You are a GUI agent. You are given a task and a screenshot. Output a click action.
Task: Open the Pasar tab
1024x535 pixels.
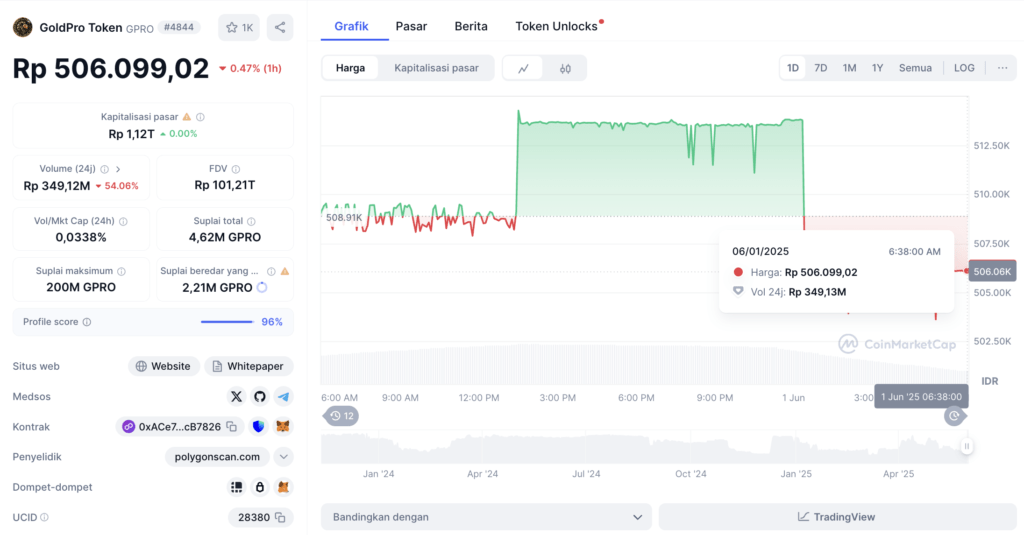click(411, 26)
